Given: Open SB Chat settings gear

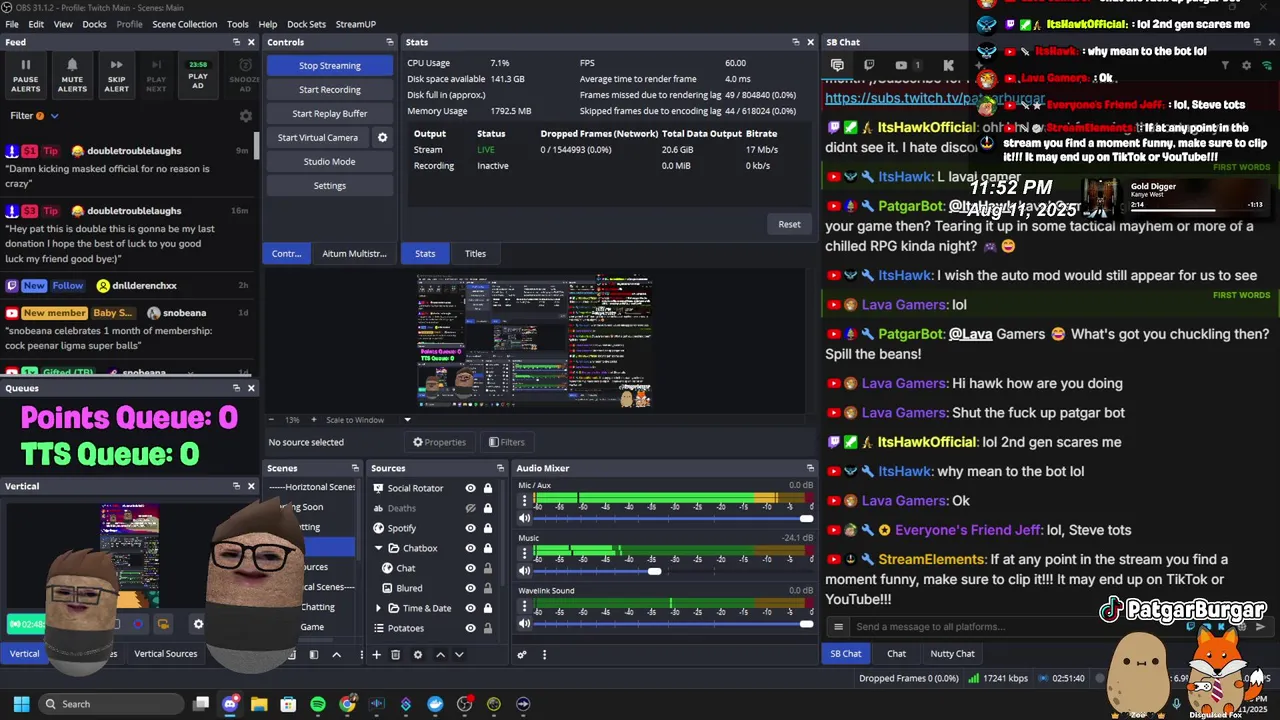Looking at the screenshot, I should click(1246, 65).
